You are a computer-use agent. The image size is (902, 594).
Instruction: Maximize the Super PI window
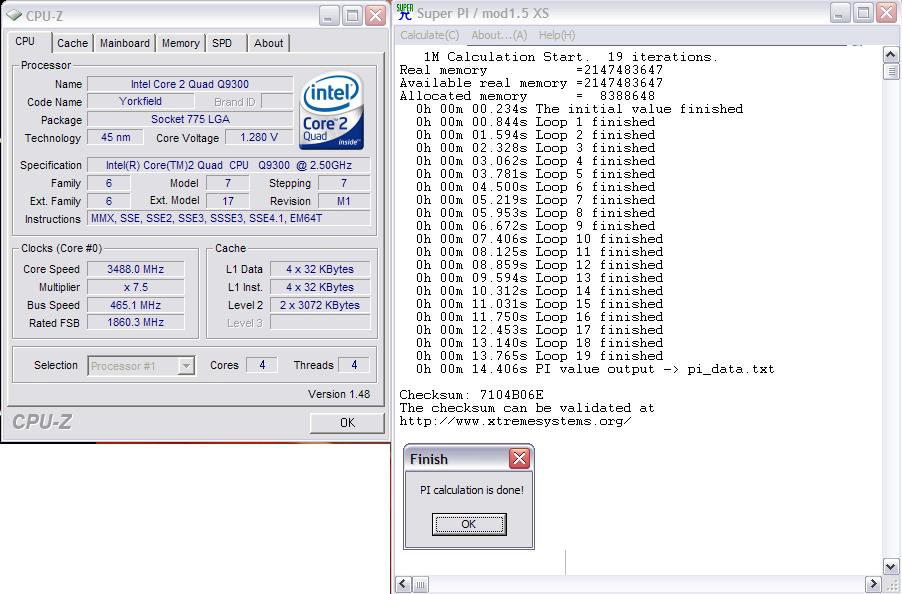tap(863, 13)
